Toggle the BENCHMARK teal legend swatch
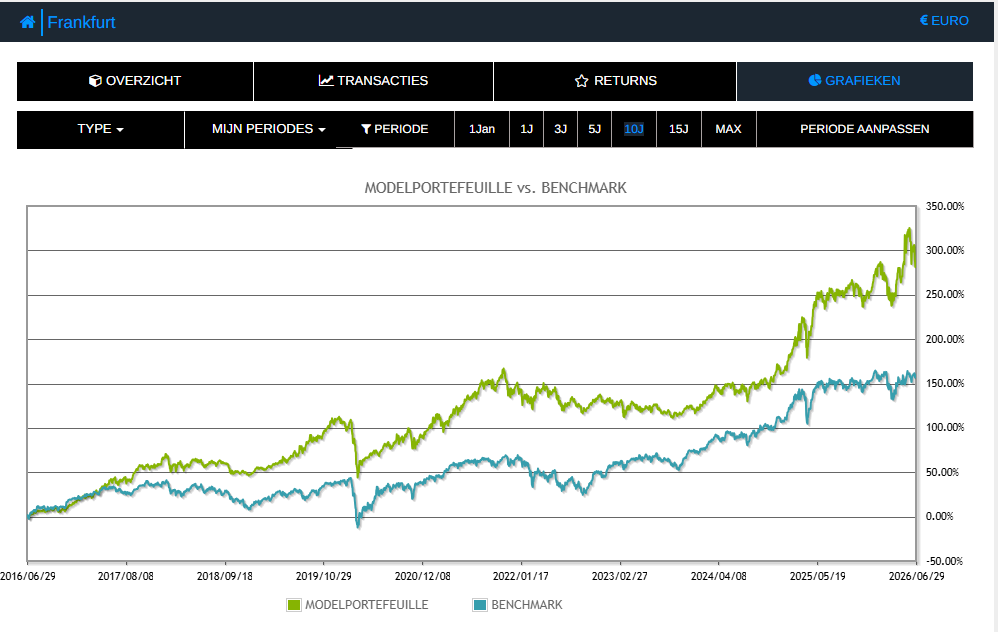The width and height of the screenshot is (998, 632). coord(479,605)
